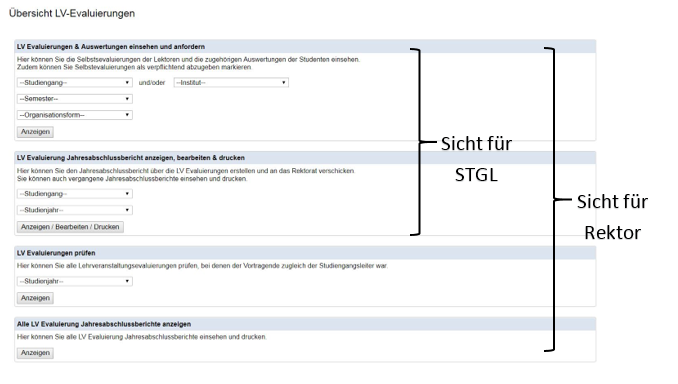Click the Sicht für STGL annotation label
678x384 pixels.
(476, 159)
